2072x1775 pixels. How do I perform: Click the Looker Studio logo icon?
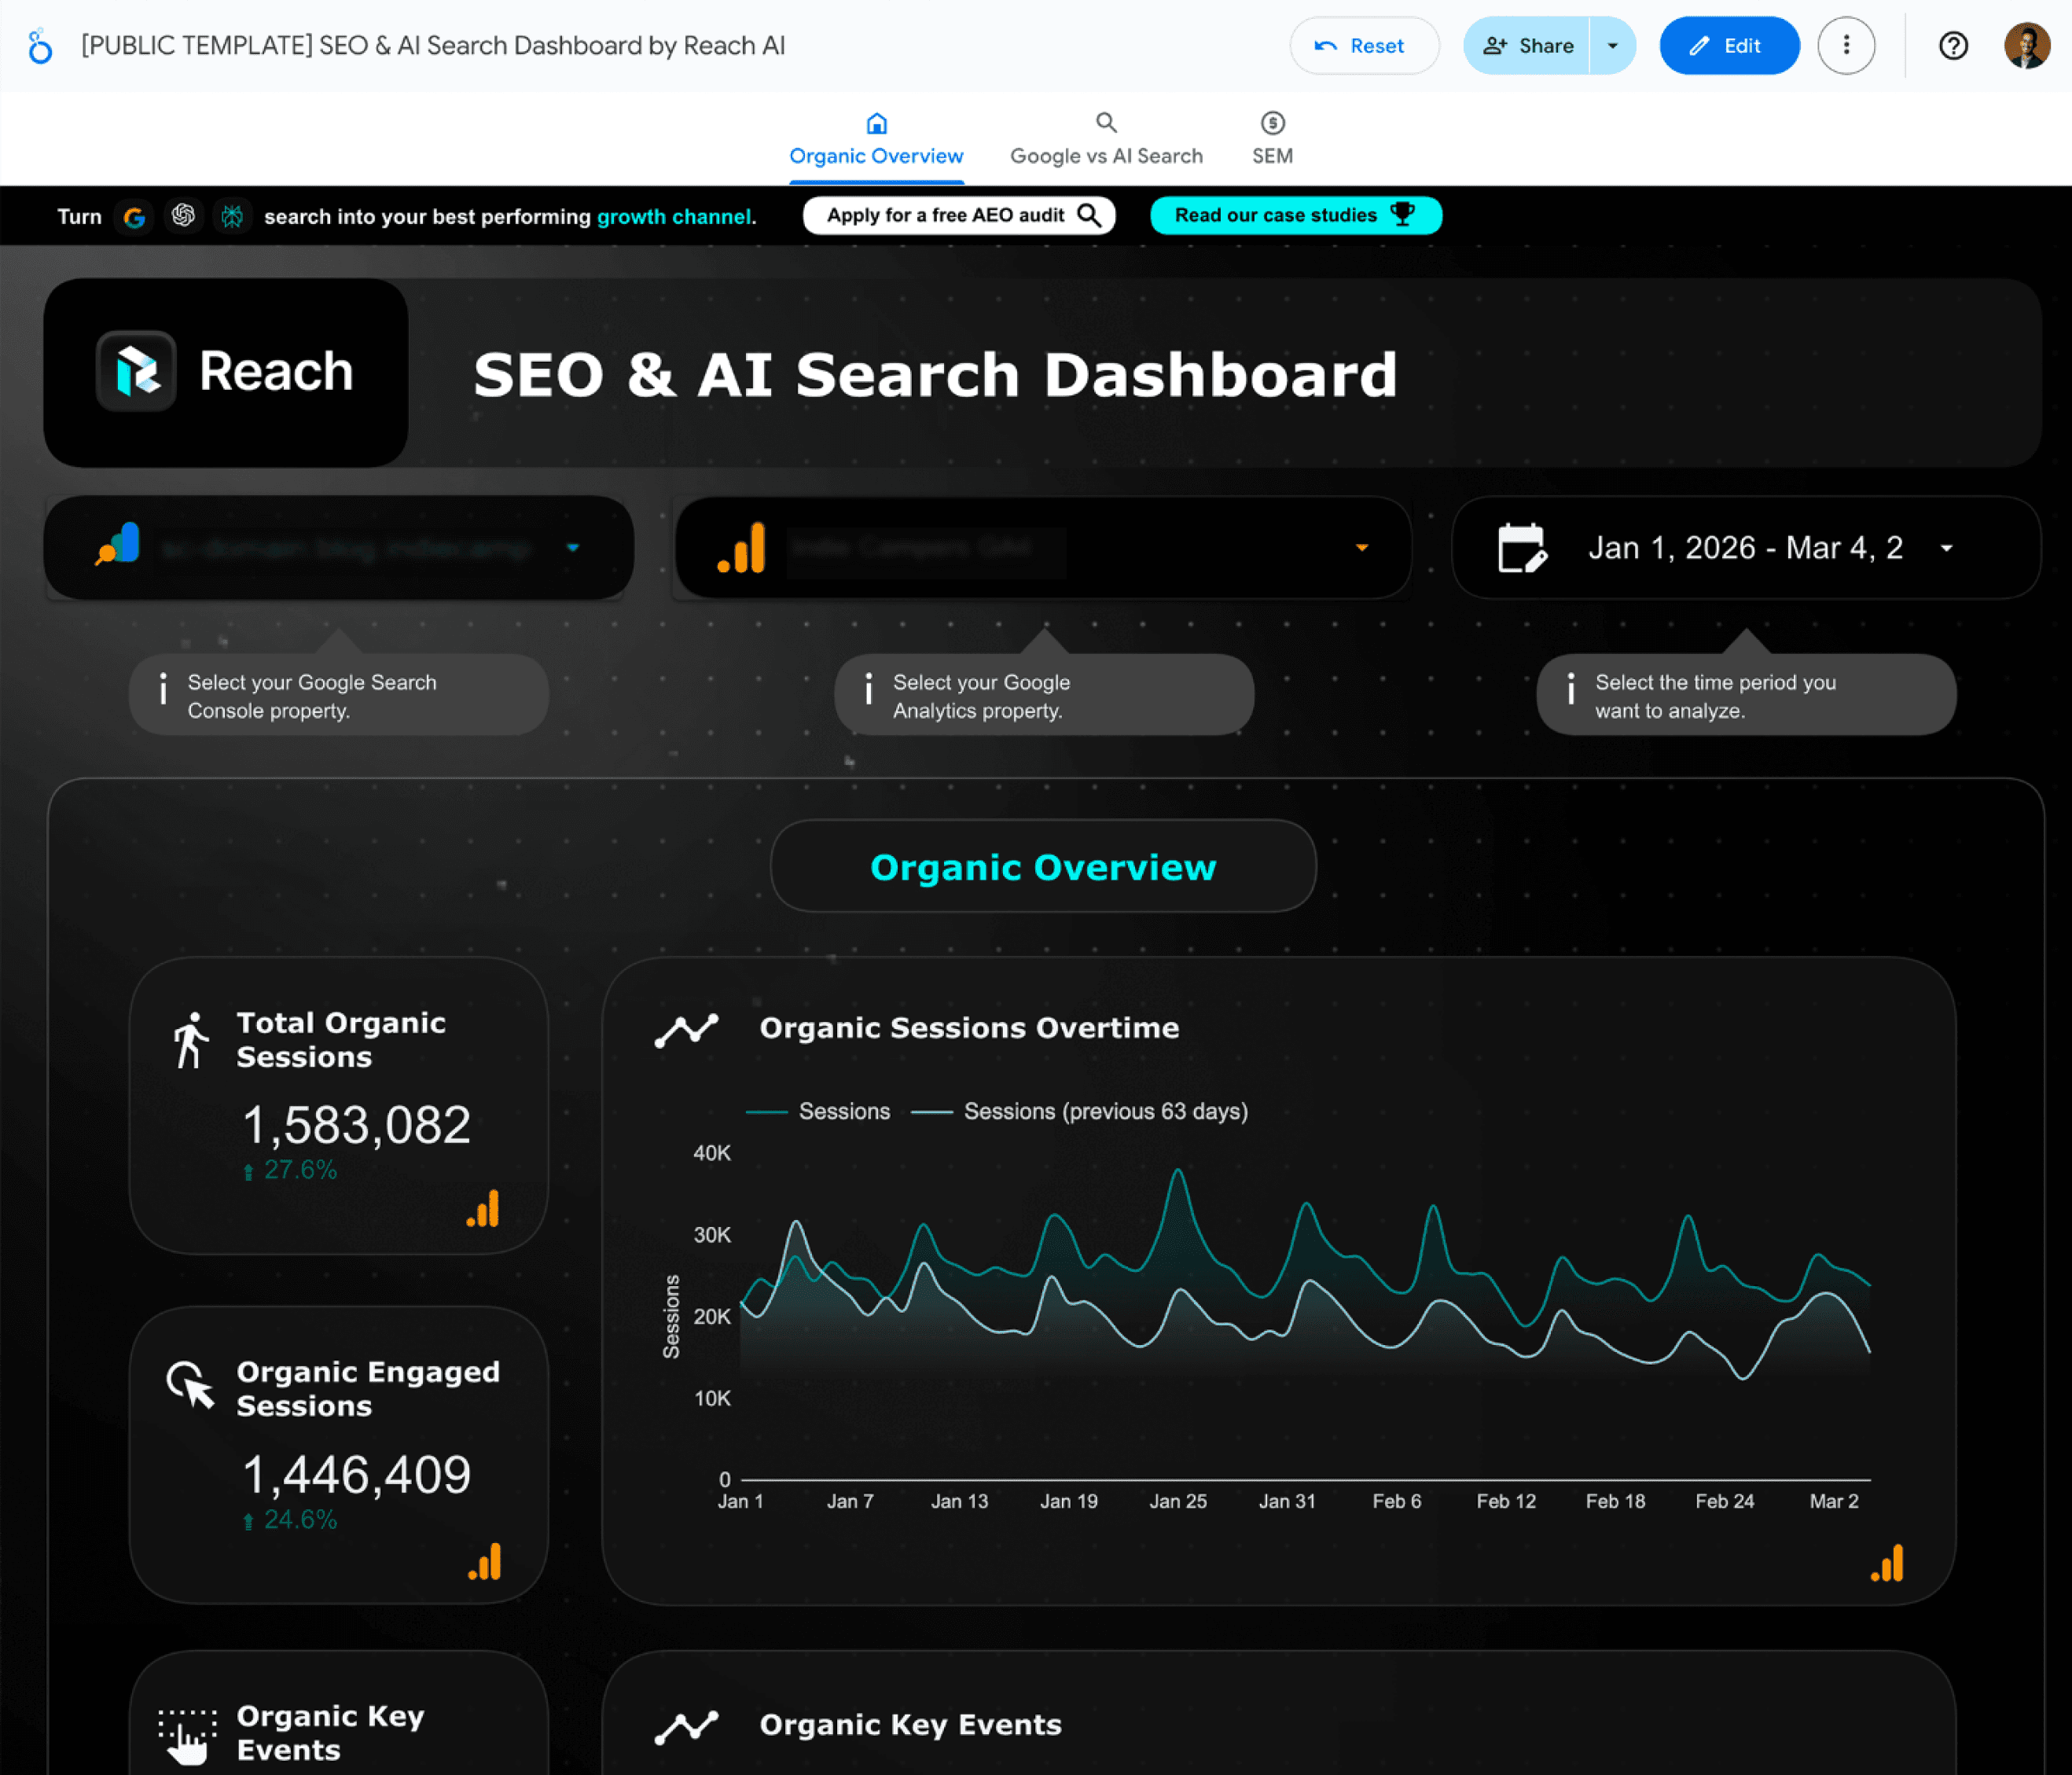pos(40,46)
